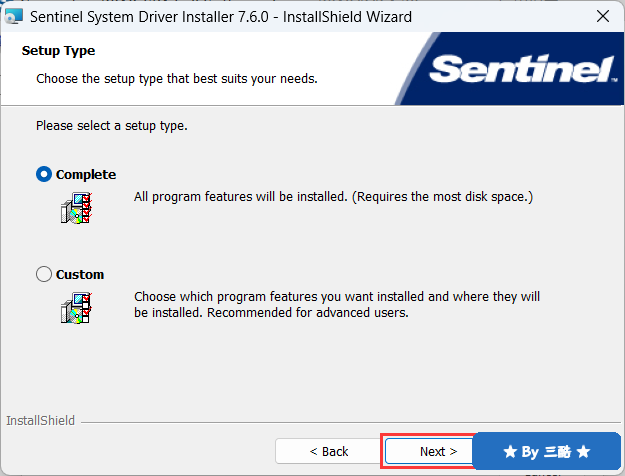Click the "Custom" label text
The image size is (625, 476).
80,275
